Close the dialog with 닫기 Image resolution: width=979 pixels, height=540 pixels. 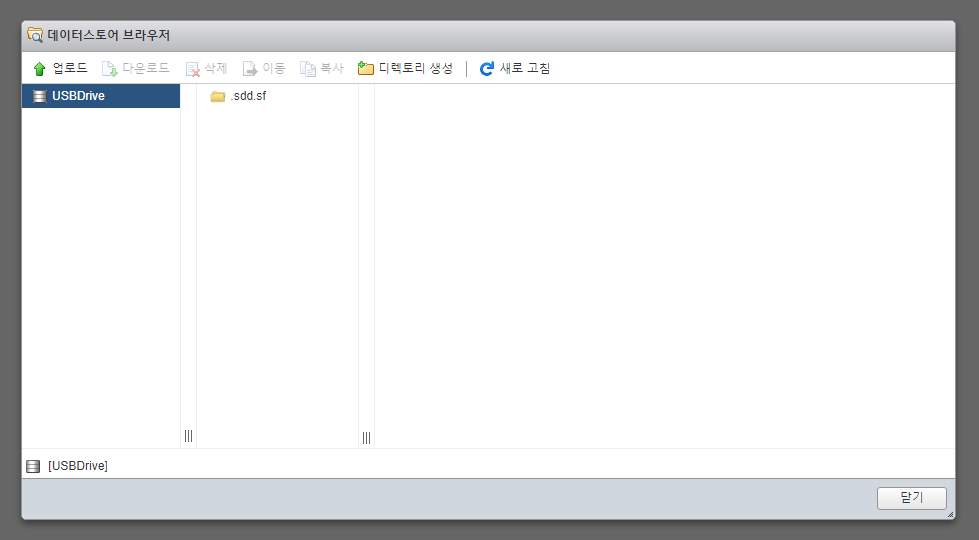pyautogui.click(x=912, y=498)
